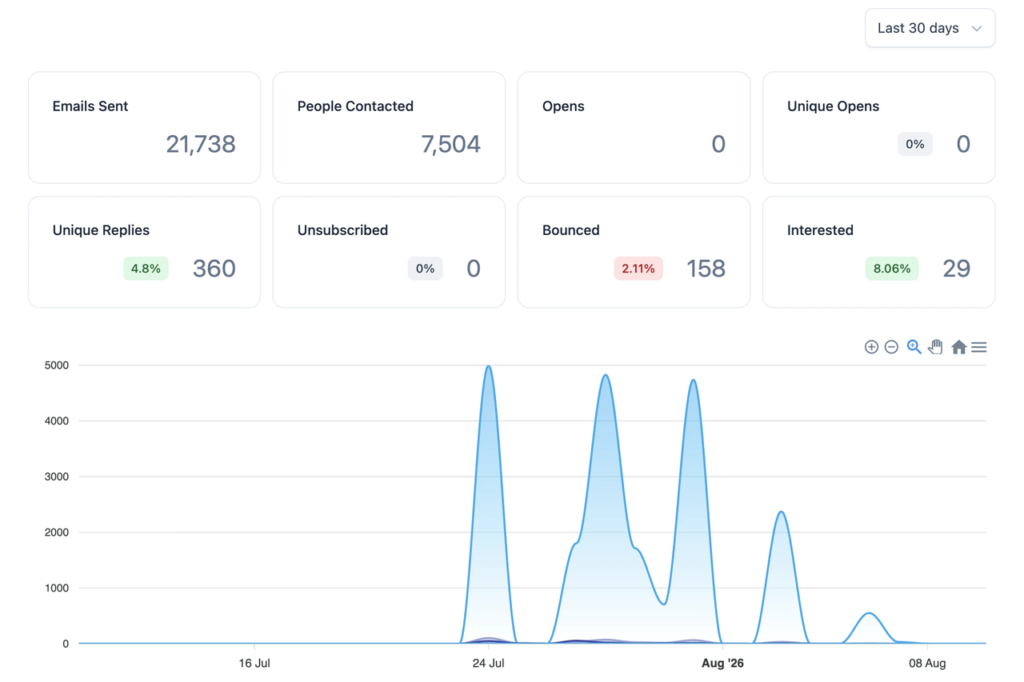Click the 16 Jul axis label
The height and width of the screenshot is (682, 1024).
coord(254,663)
